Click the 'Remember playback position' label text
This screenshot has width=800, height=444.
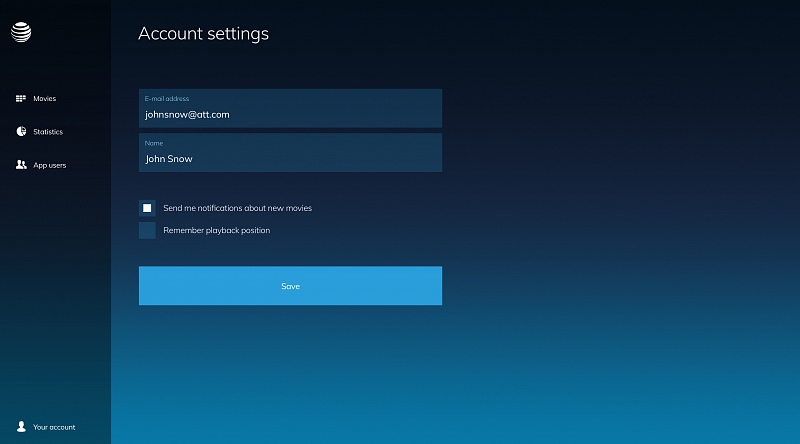click(x=216, y=231)
